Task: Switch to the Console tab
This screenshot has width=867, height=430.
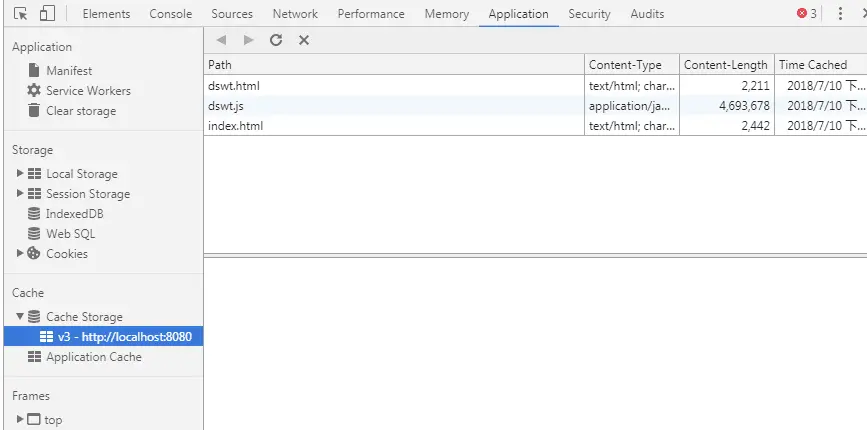Action: pos(170,14)
